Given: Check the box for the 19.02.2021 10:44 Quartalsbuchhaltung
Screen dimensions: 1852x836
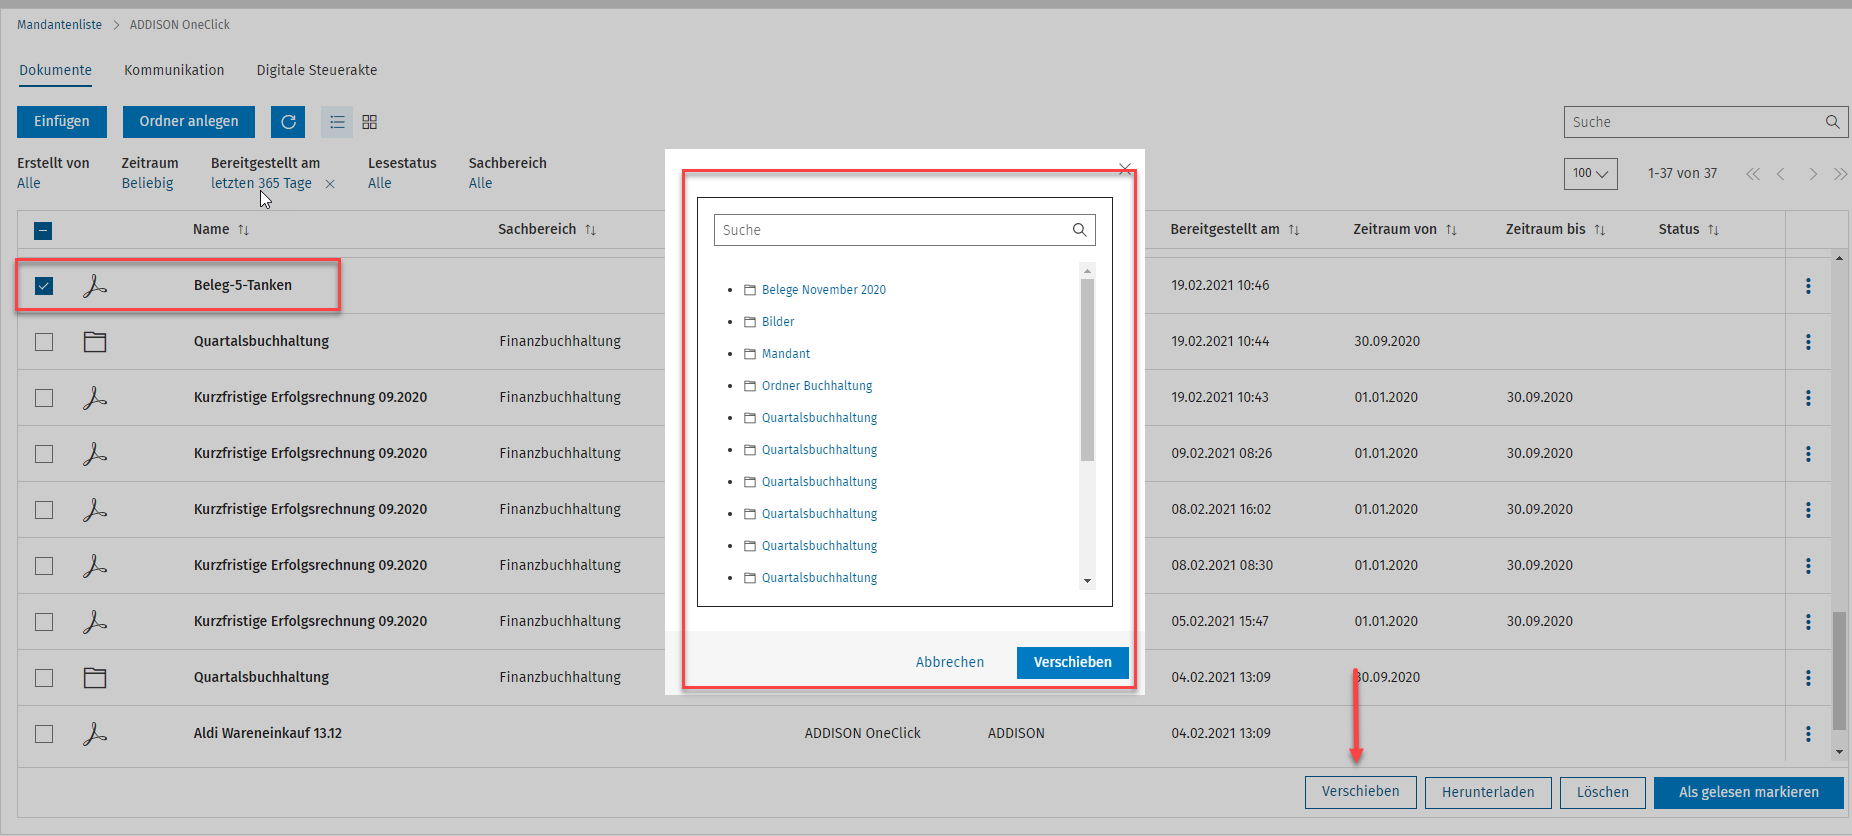Looking at the screenshot, I should (44, 342).
